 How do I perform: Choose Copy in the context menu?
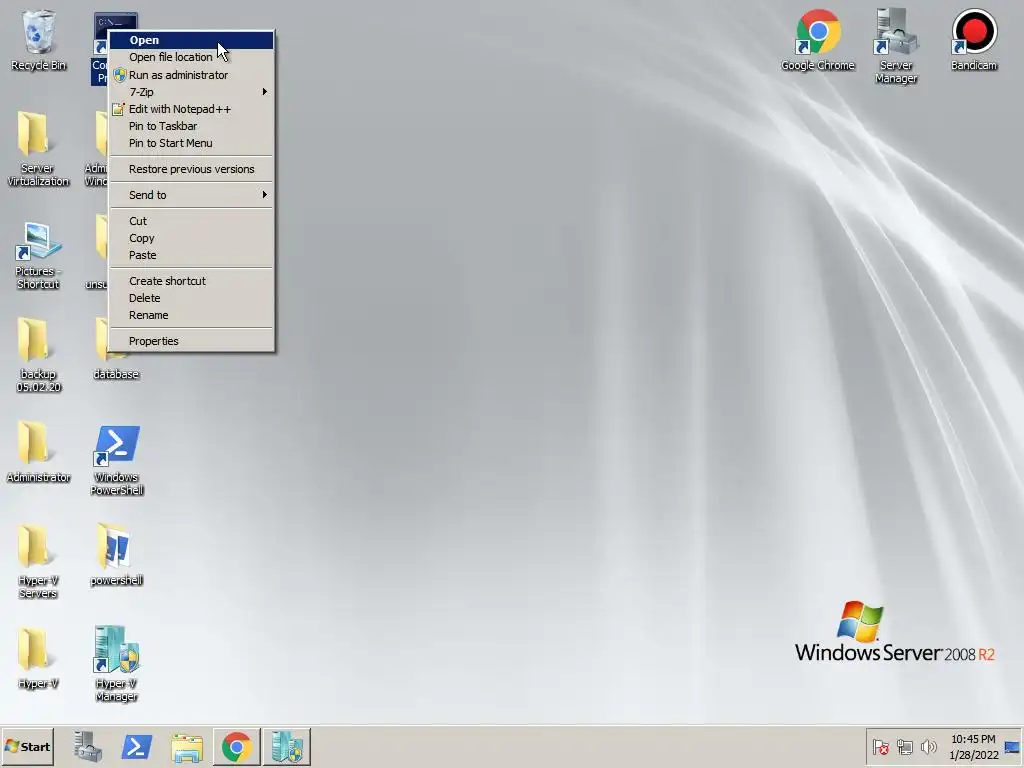coord(191,238)
